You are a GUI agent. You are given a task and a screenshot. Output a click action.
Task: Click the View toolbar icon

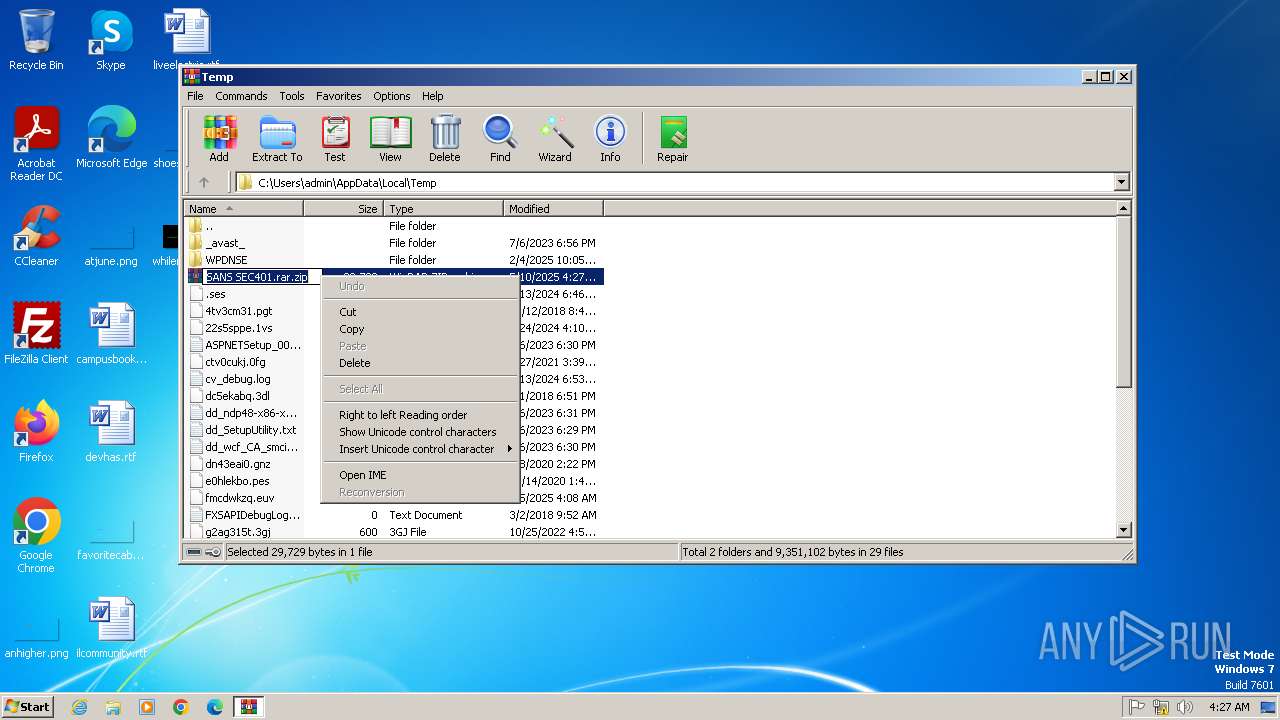(390, 139)
